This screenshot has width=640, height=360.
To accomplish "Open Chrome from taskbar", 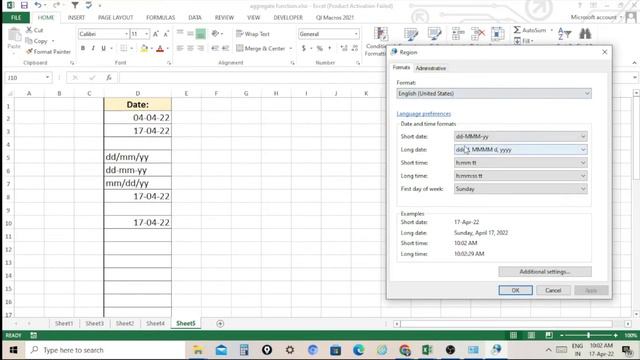I will (x=405, y=350).
